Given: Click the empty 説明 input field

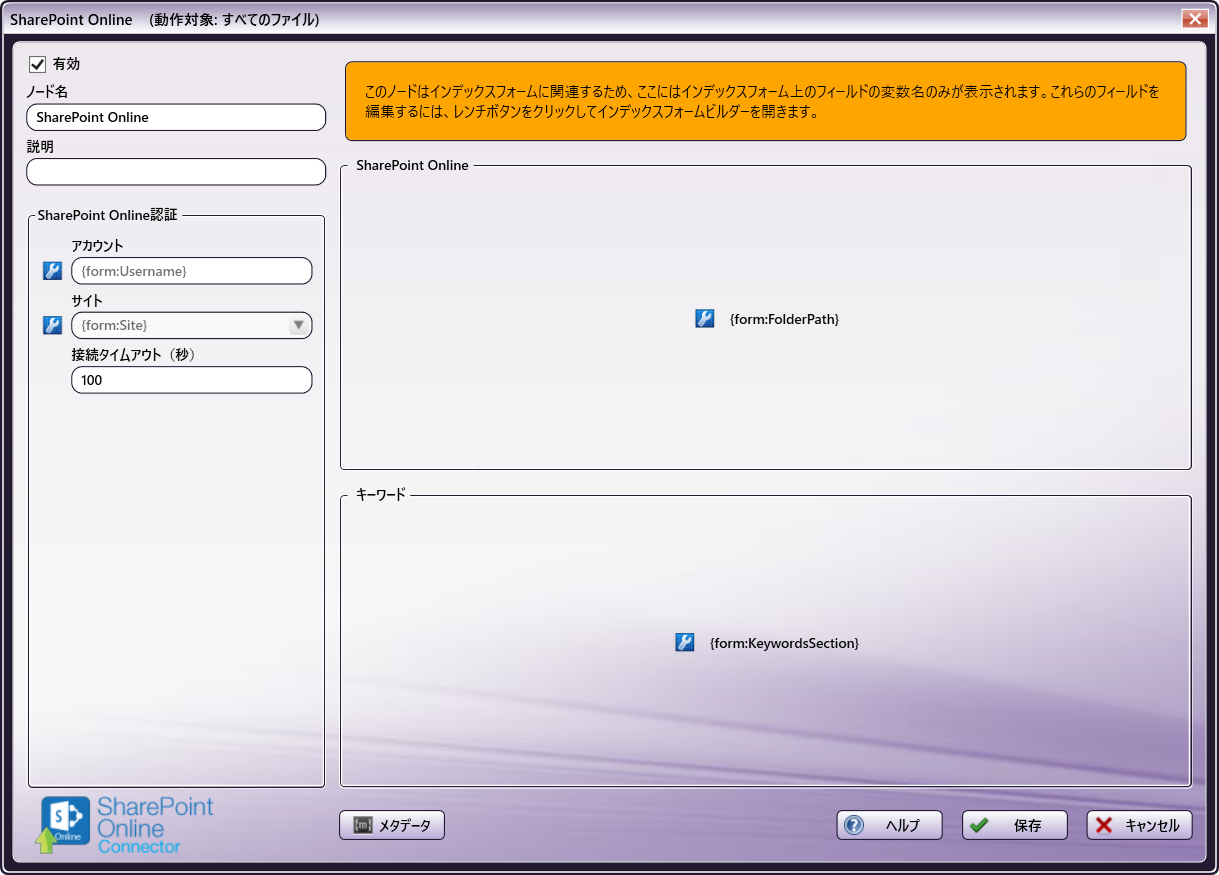Looking at the screenshot, I should 176,172.
